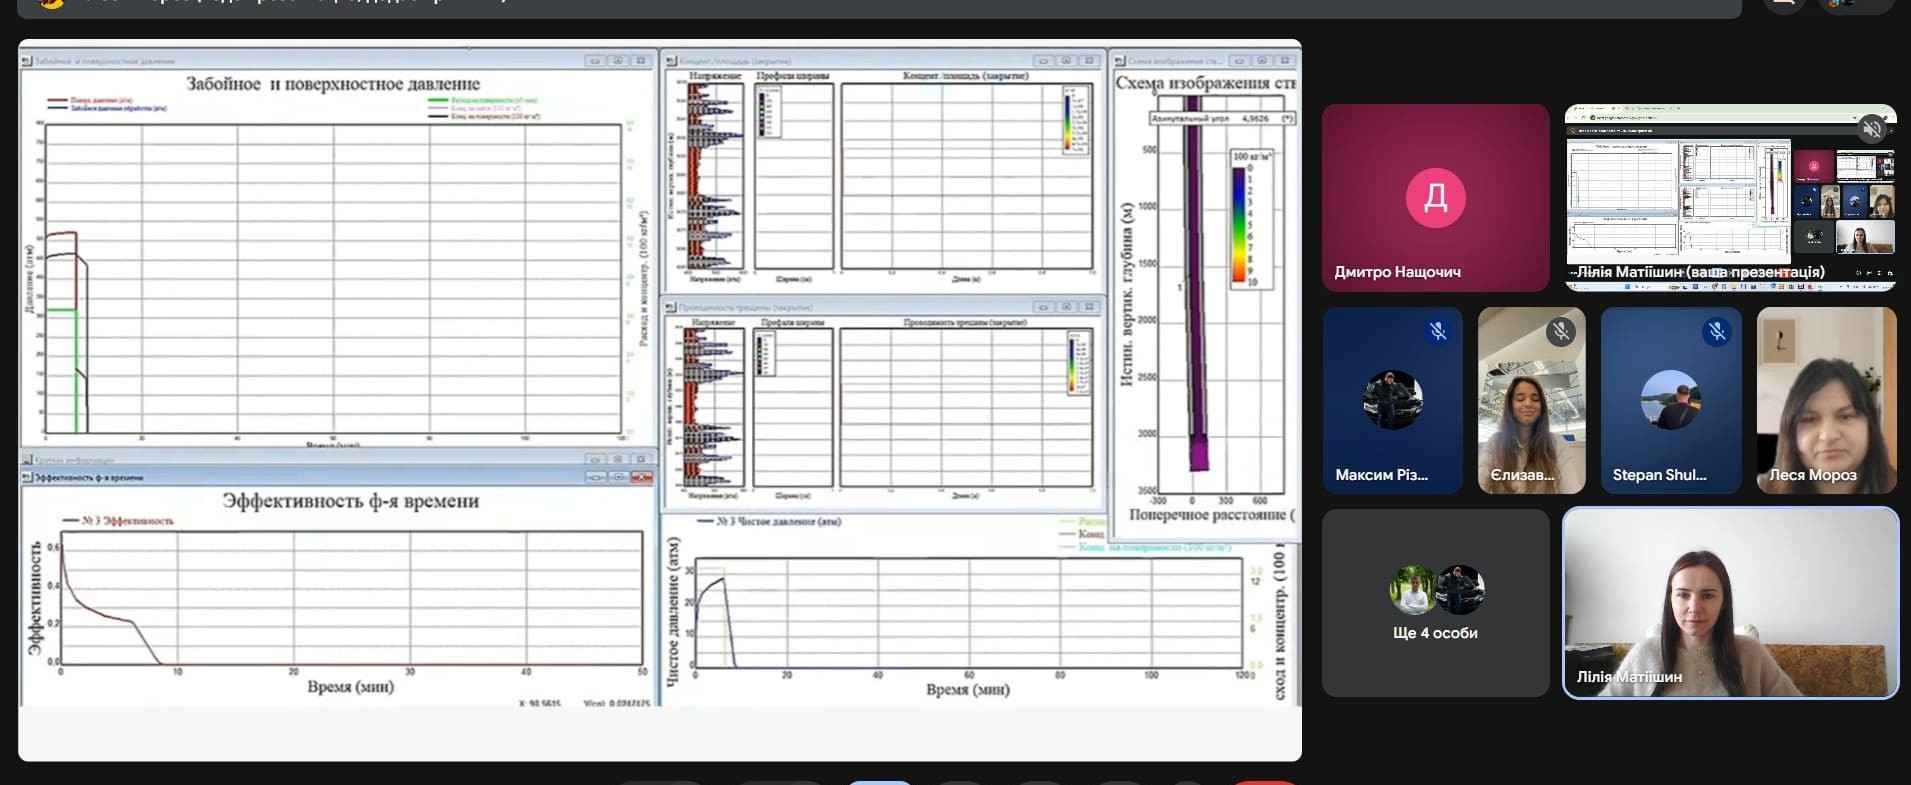The image size is (1911, 785).
Task: Click the 100 кг/м² color scale legend
Action: pyautogui.click(x=1250, y=218)
